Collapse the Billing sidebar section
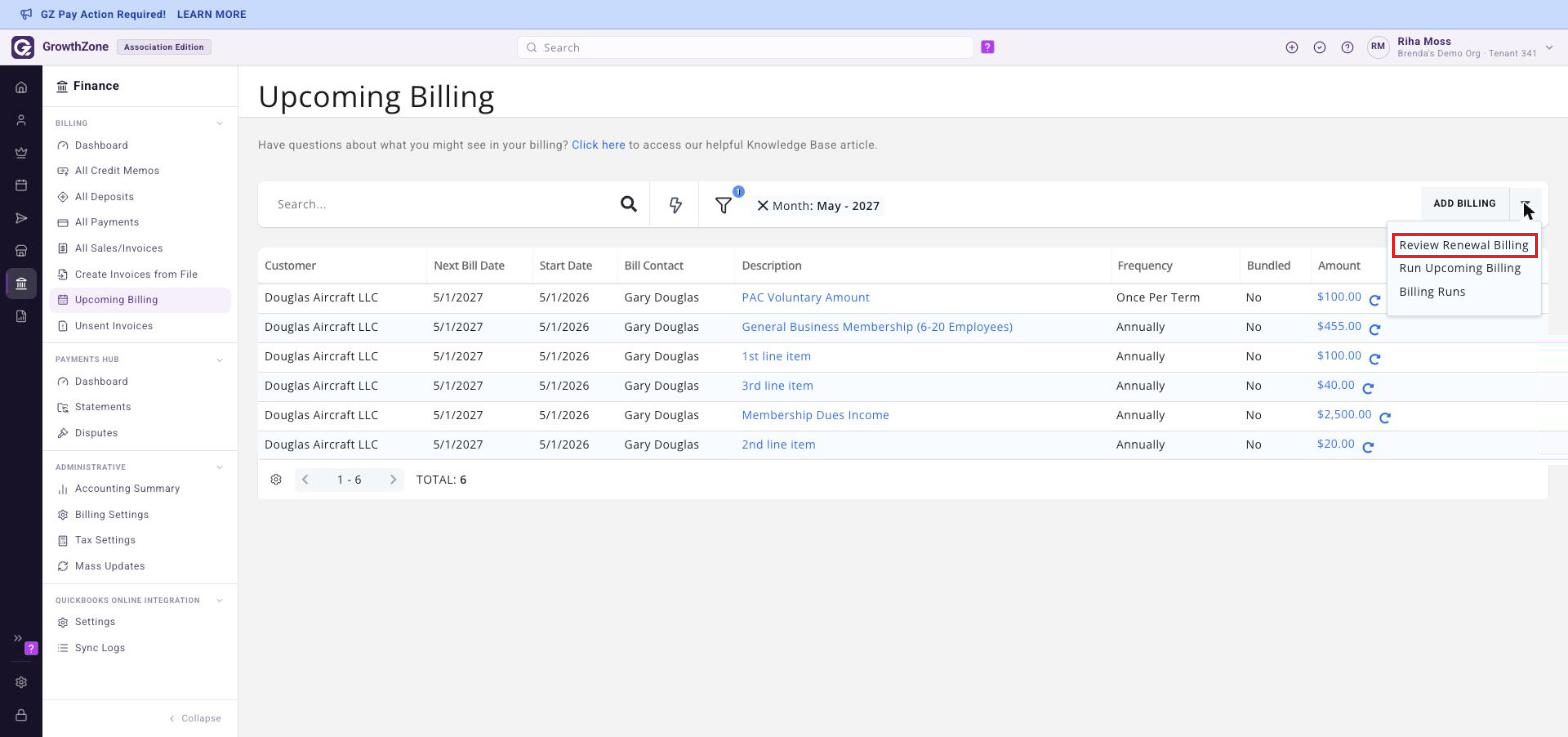Viewport: 1568px width, 737px height. tap(220, 124)
